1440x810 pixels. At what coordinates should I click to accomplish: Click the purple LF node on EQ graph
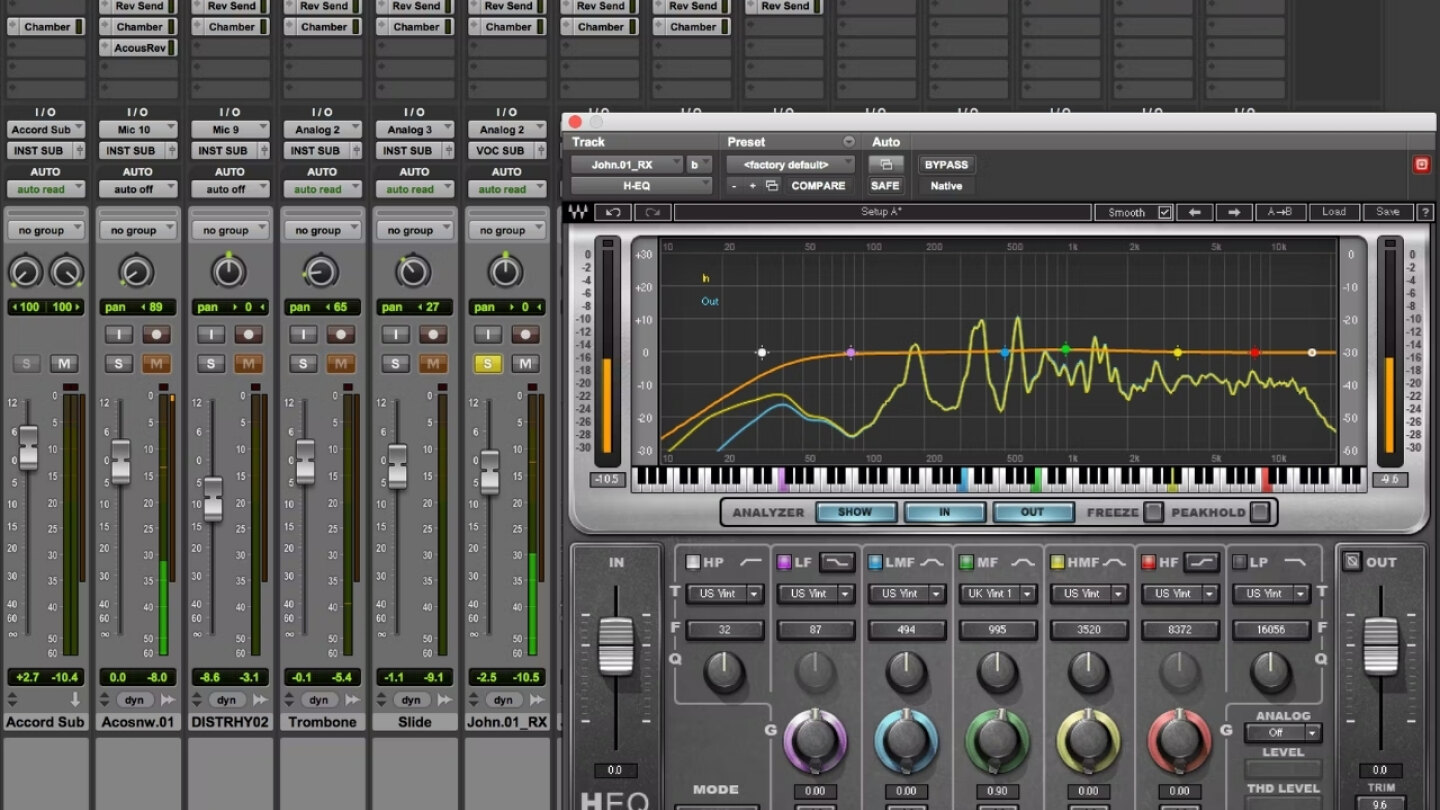pos(851,352)
